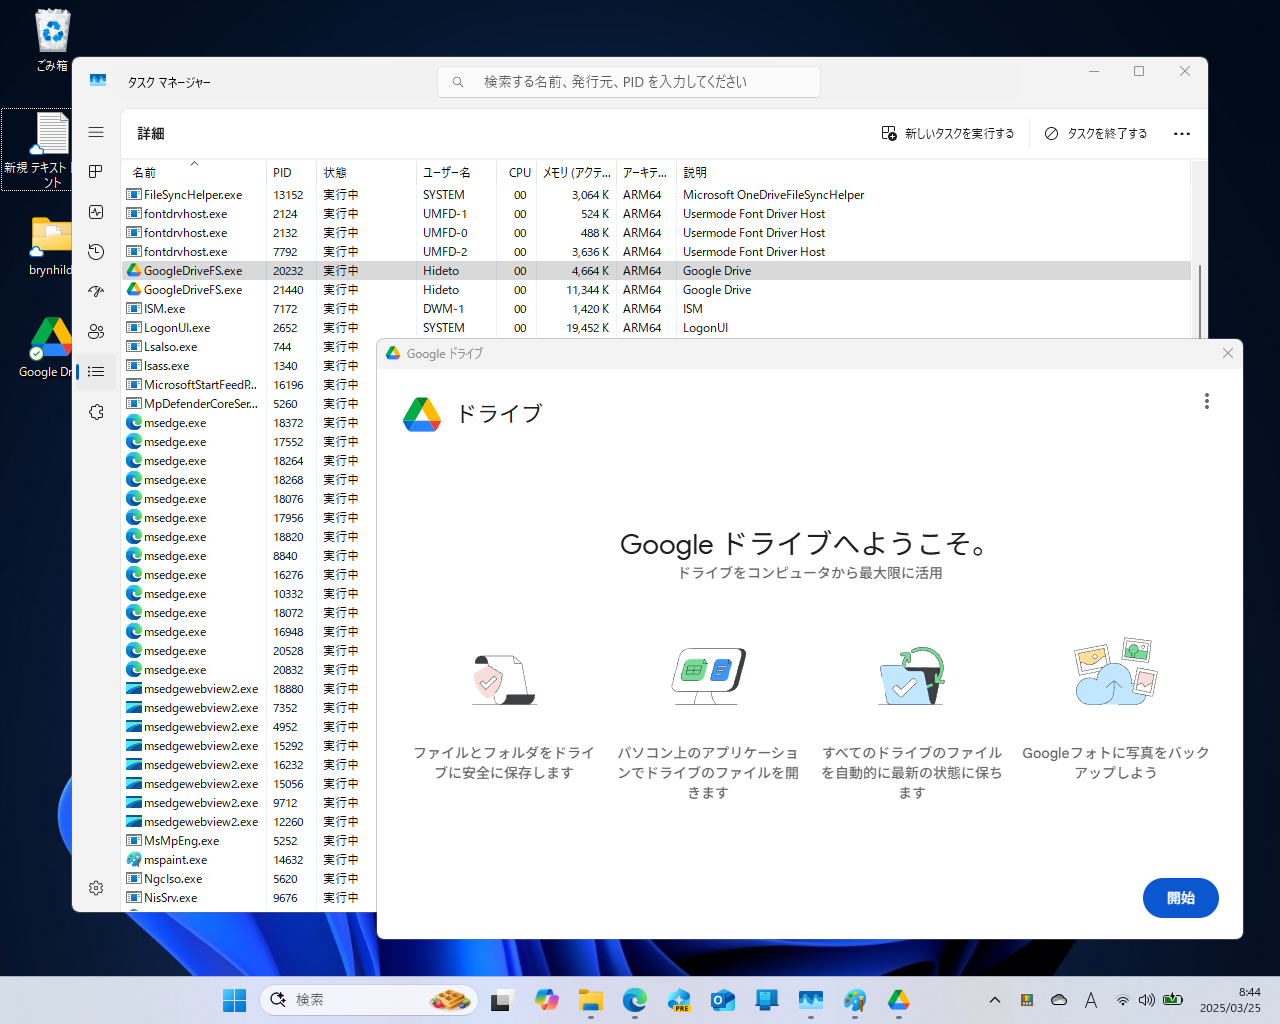Viewport: 1280px width, 1024px height.
Task: Open the Processes view in Task Manager sidebar
Action: [96, 172]
